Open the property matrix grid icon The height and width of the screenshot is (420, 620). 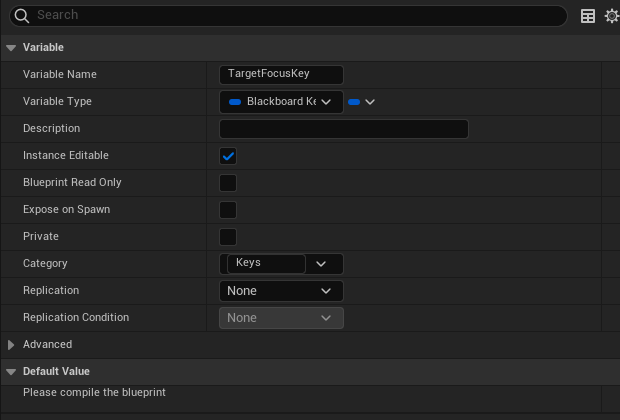coord(588,16)
